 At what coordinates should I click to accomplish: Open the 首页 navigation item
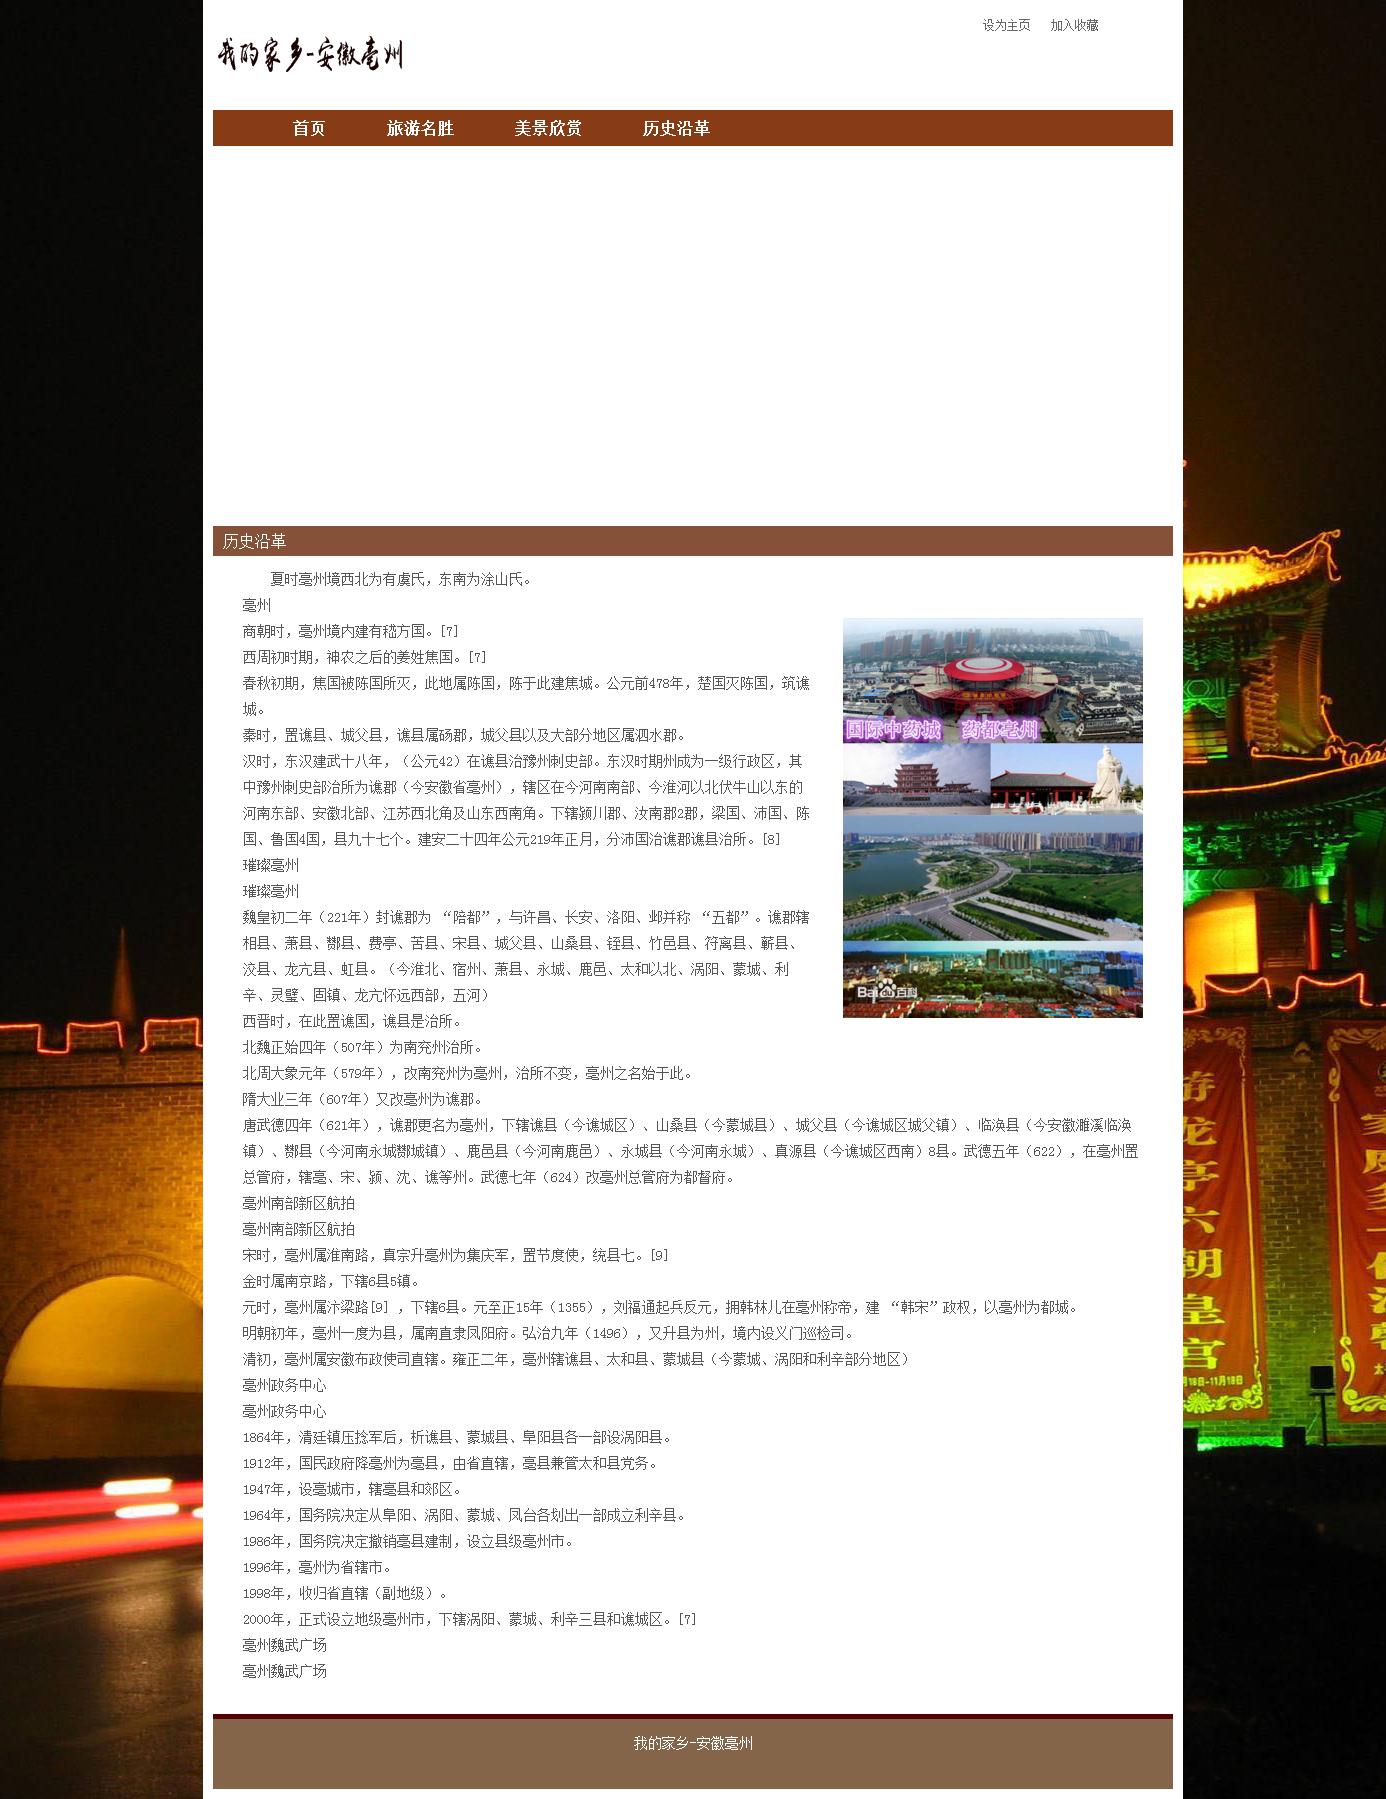pyautogui.click(x=308, y=128)
